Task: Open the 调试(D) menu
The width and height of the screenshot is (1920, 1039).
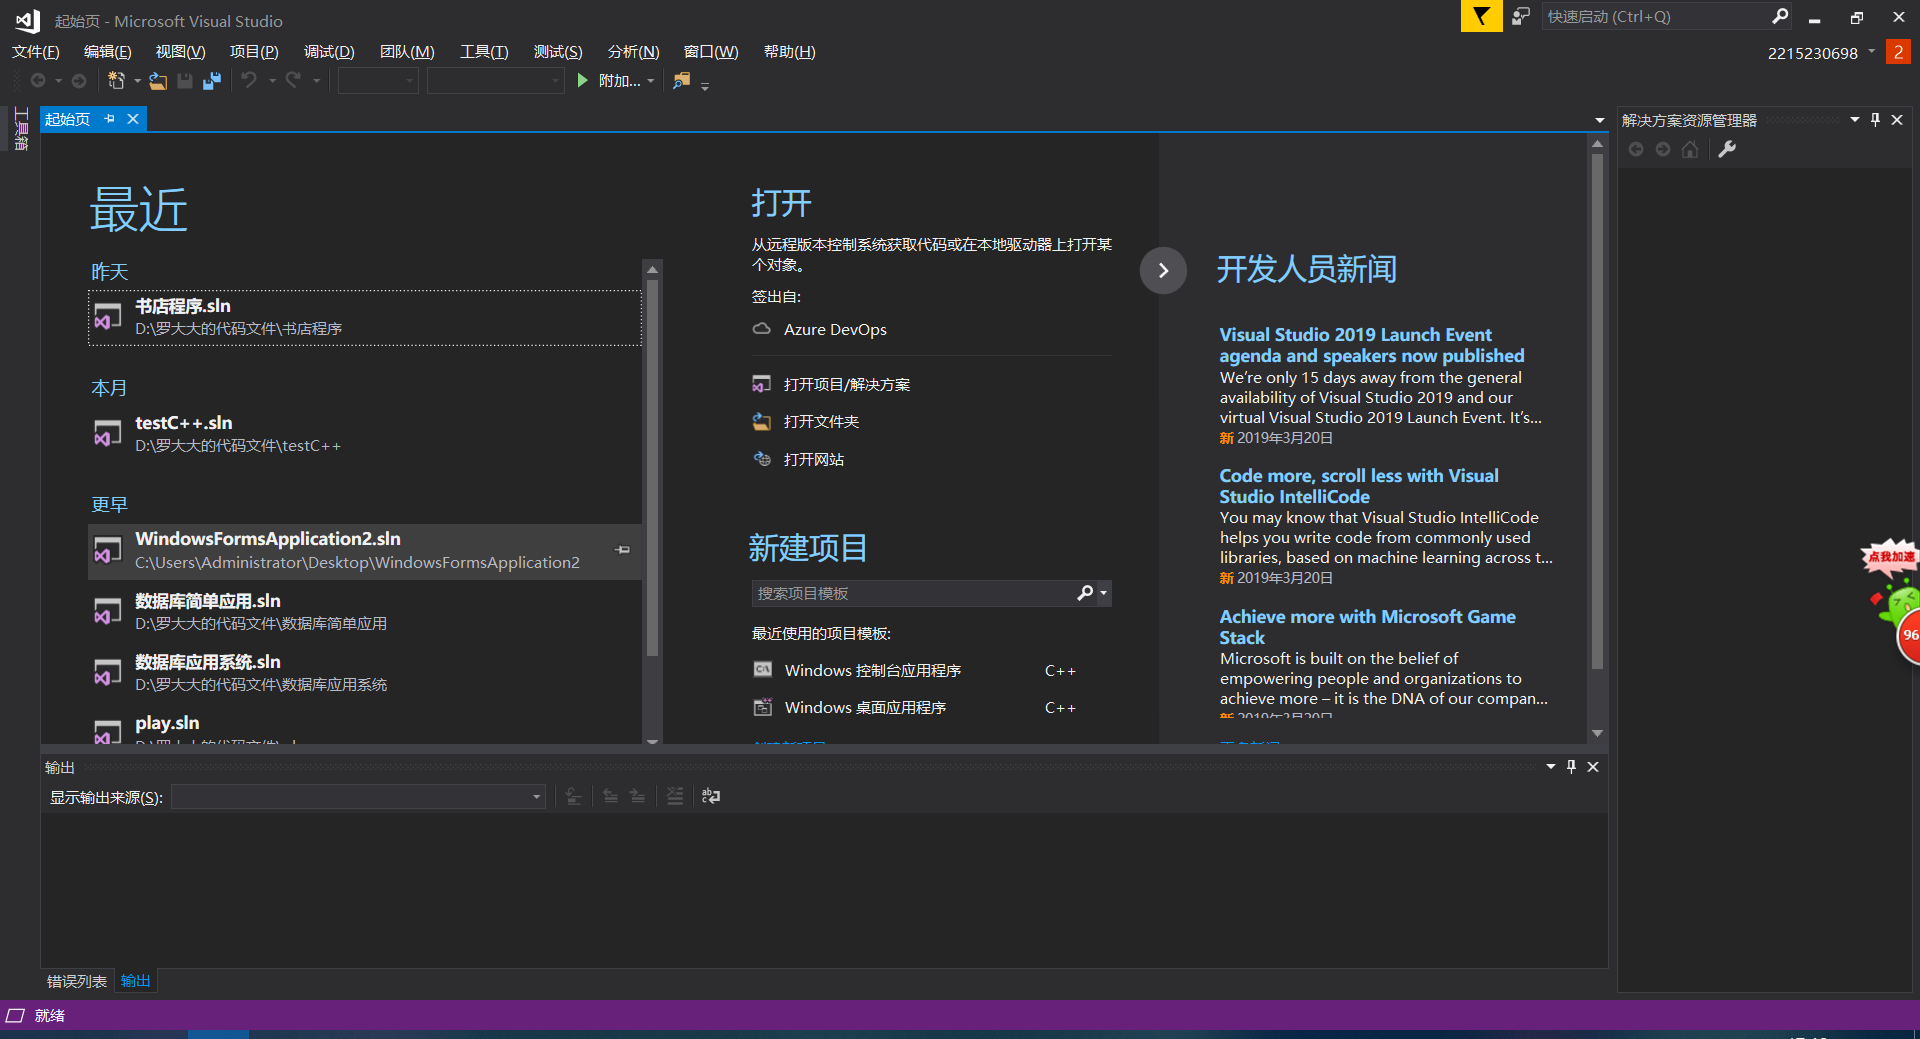Action: tap(329, 52)
